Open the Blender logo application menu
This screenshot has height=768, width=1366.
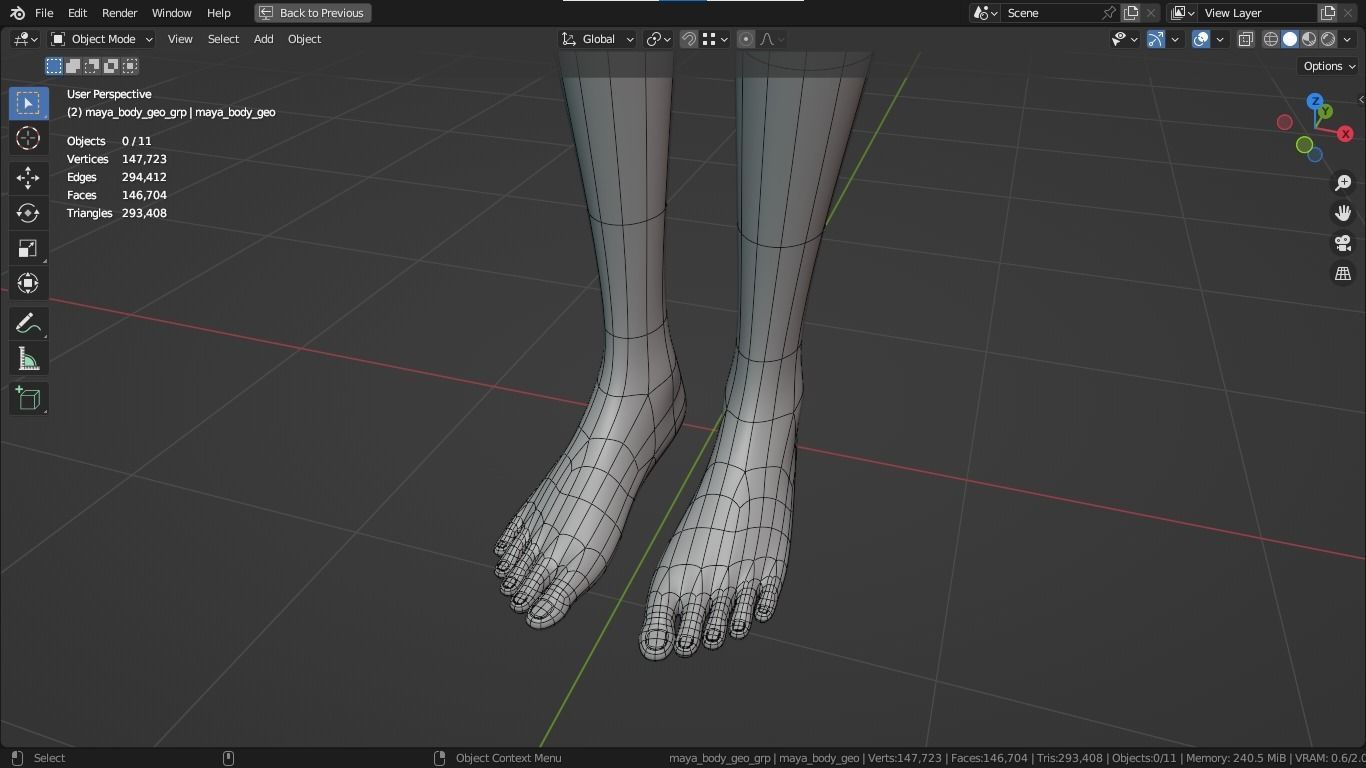(x=17, y=13)
